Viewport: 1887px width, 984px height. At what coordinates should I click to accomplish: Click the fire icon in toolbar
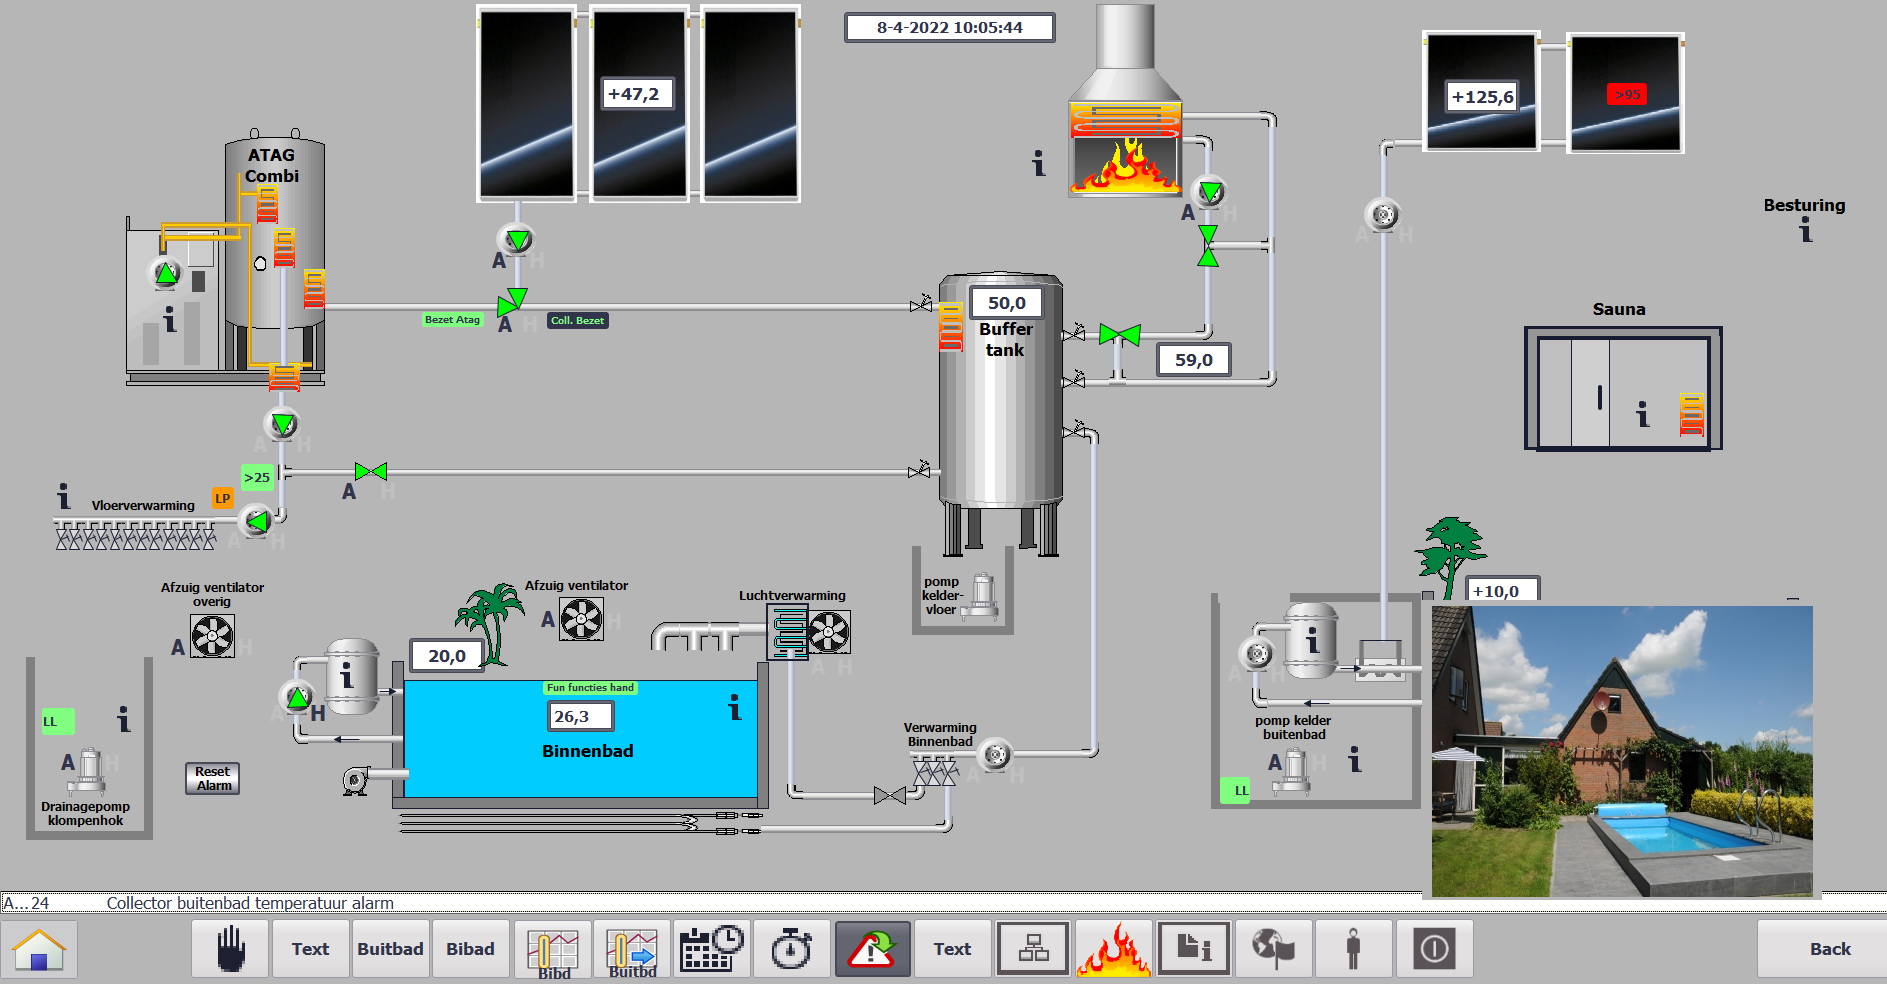[1113, 949]
